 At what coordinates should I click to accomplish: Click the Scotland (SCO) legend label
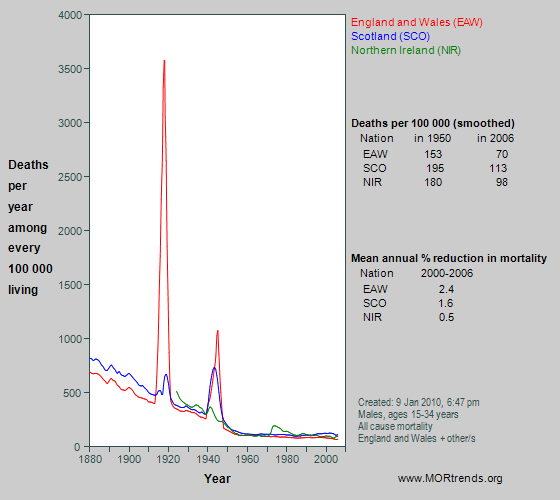pyautogui.click(x=391, y=36)
